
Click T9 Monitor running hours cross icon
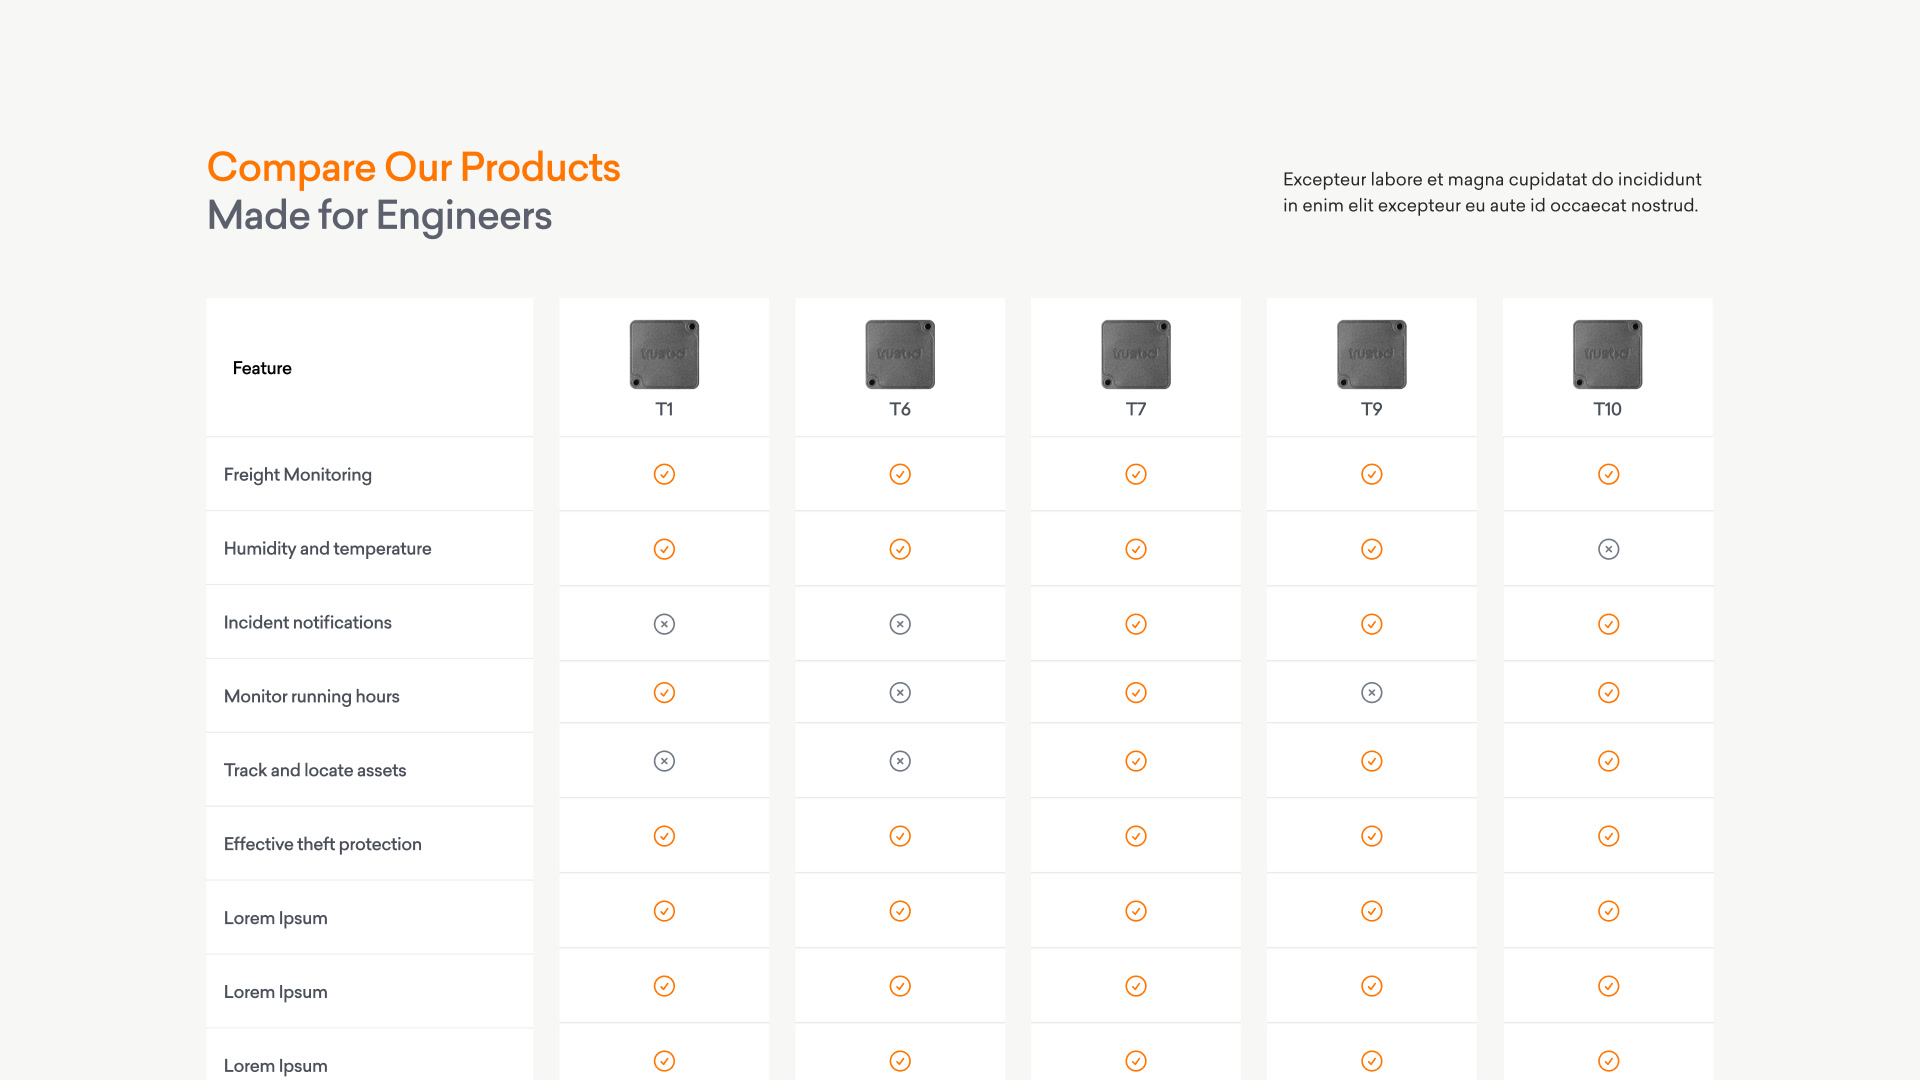pyautogui.click(x=1372, y=692)
